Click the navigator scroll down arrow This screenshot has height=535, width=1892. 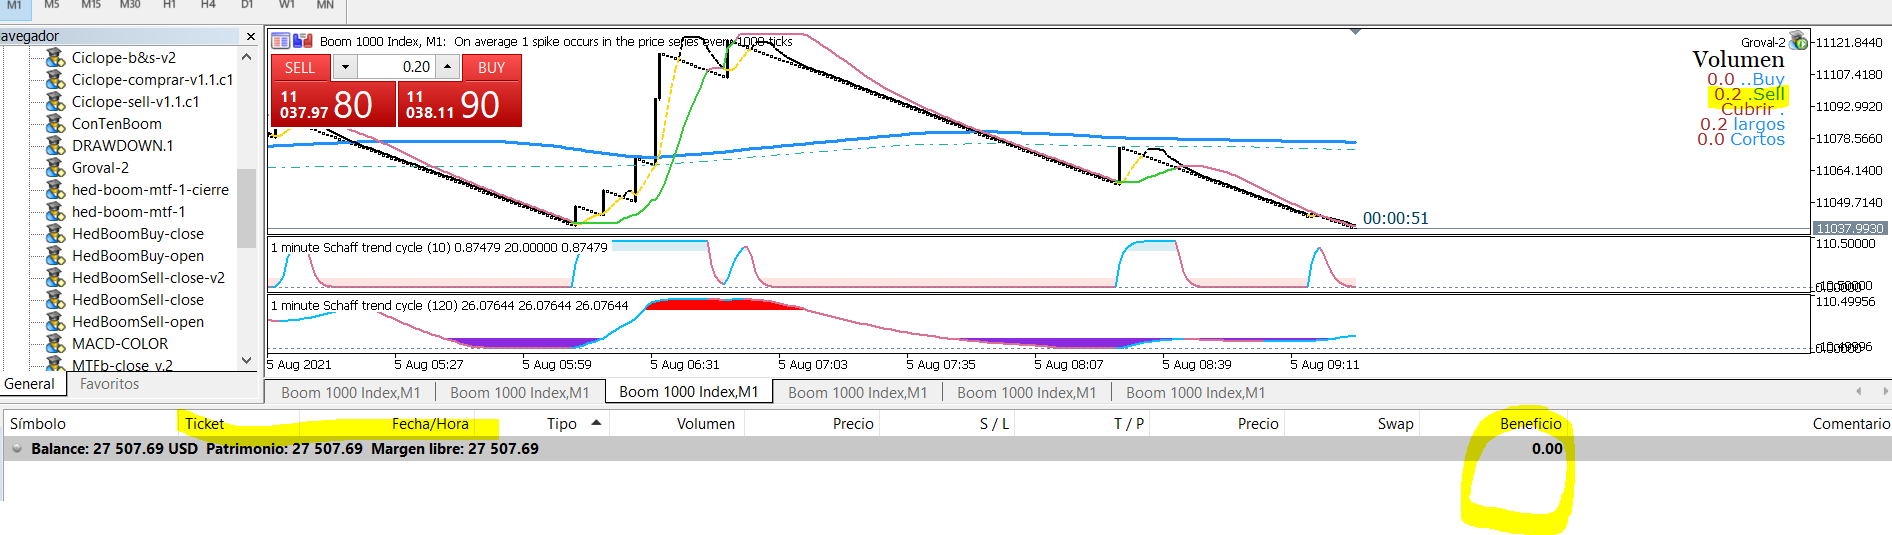246,360
